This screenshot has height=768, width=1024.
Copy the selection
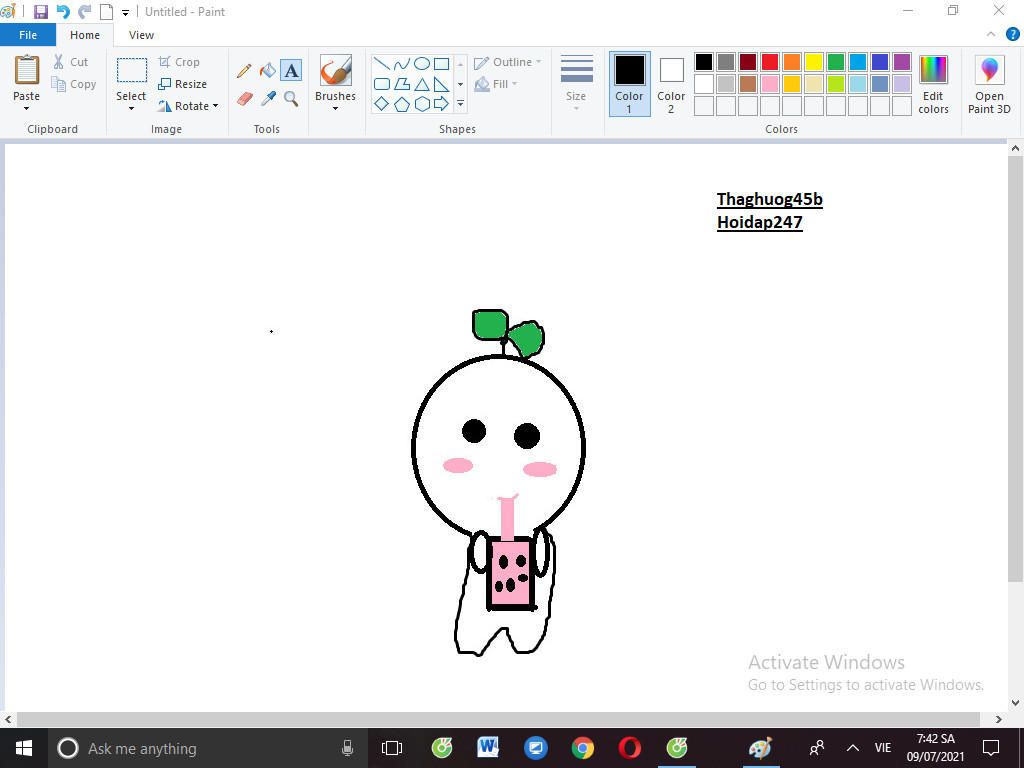click(74, 84)
